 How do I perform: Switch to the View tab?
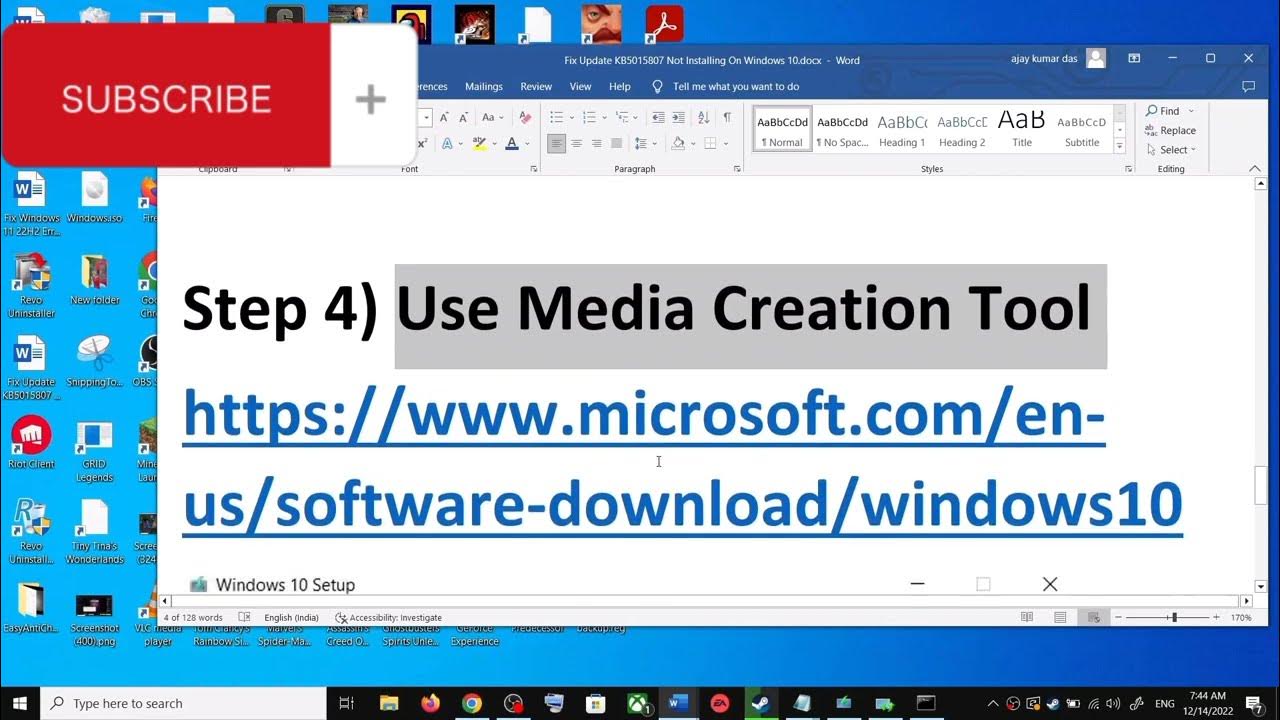point(581,87)
